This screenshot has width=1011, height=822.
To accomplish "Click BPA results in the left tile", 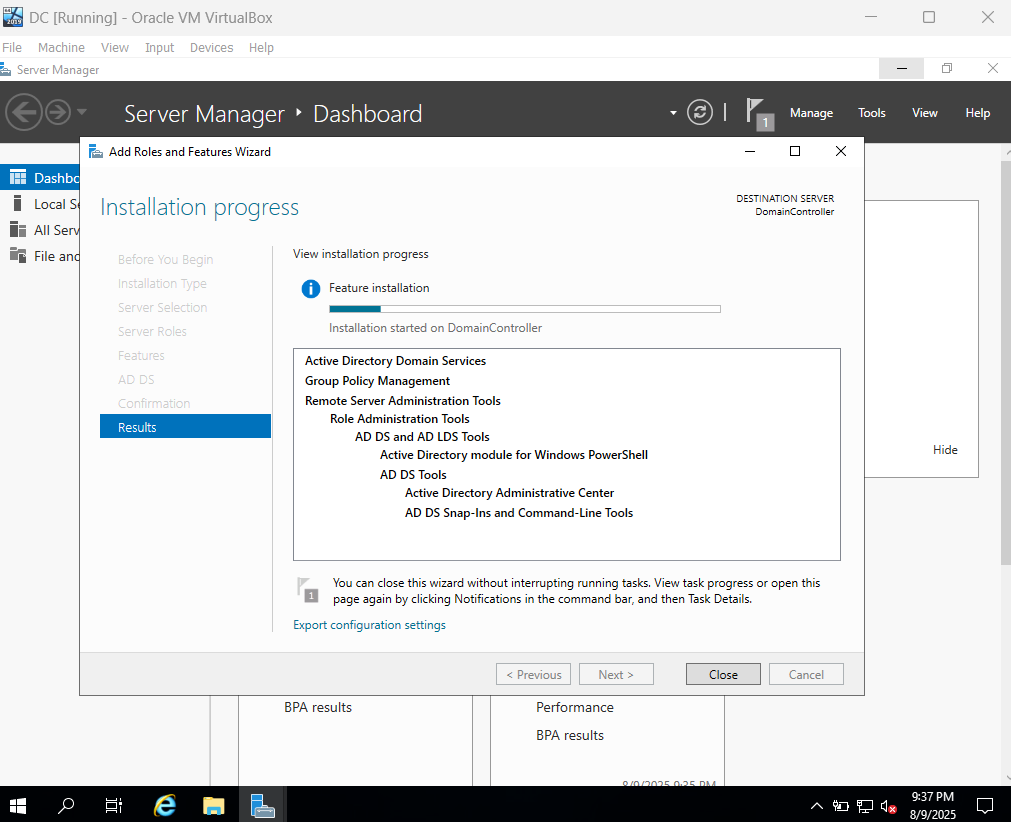I will tap(318, 708).
